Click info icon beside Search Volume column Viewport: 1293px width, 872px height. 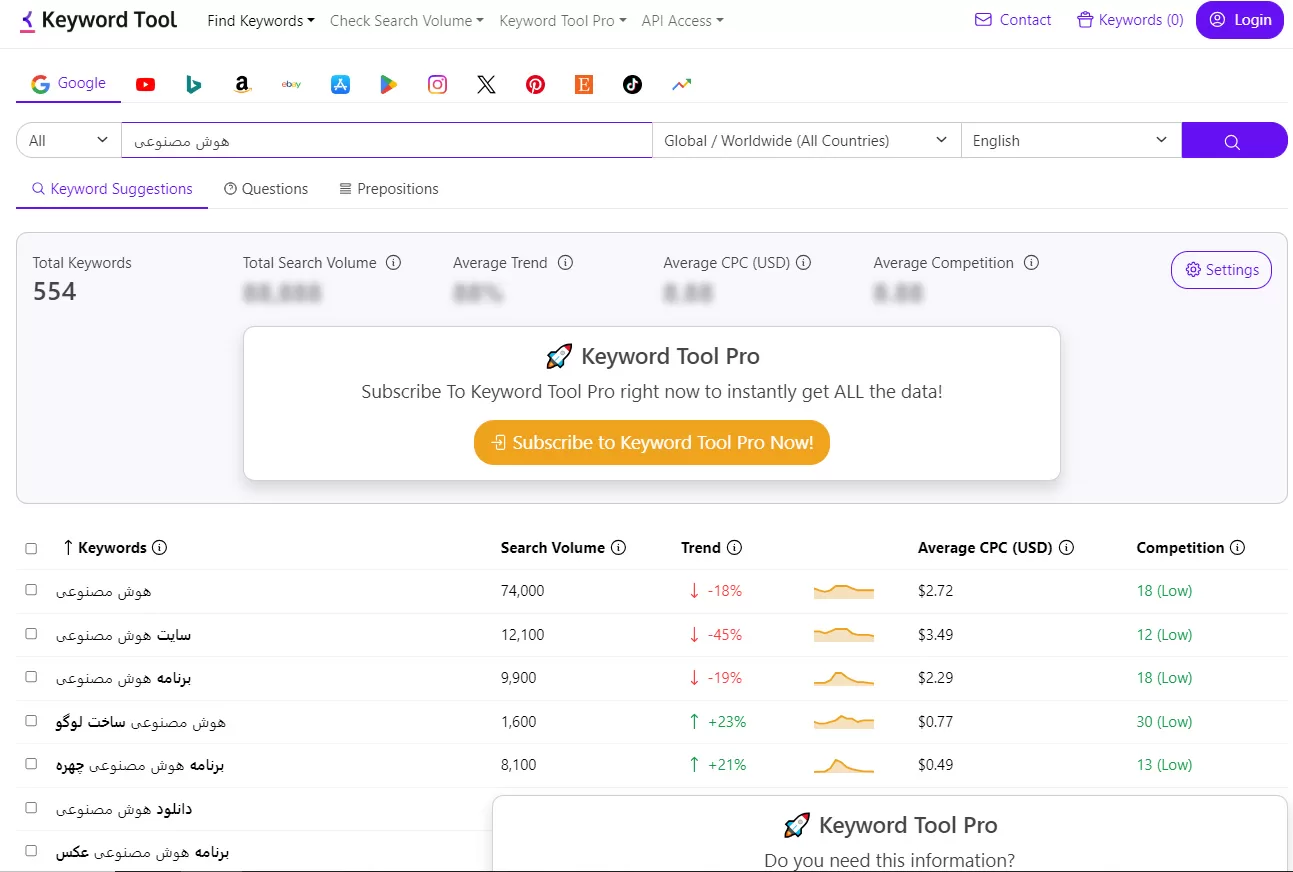pos(618,548)
